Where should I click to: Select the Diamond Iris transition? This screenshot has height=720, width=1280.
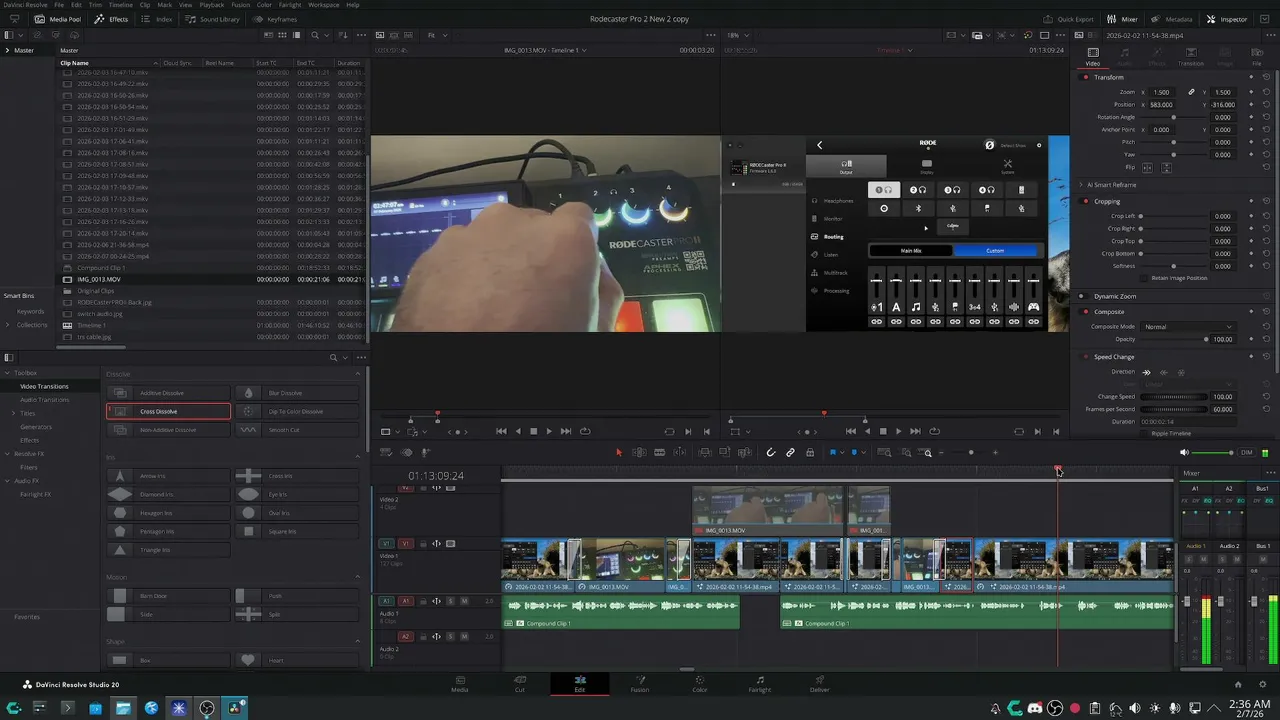168,494
